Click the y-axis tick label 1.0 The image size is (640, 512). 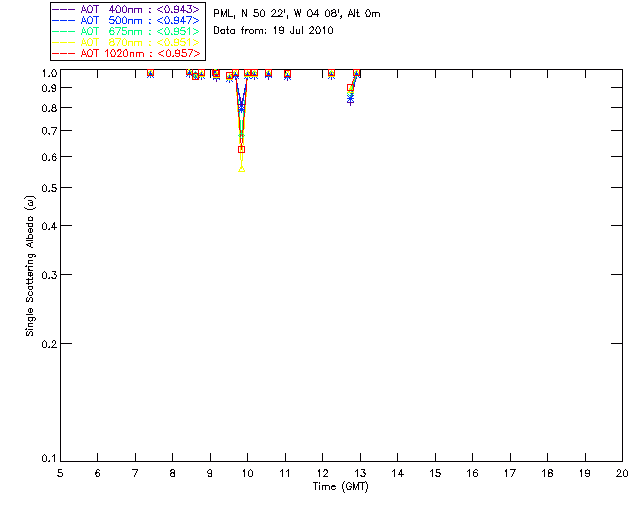[x=49, y=73]
